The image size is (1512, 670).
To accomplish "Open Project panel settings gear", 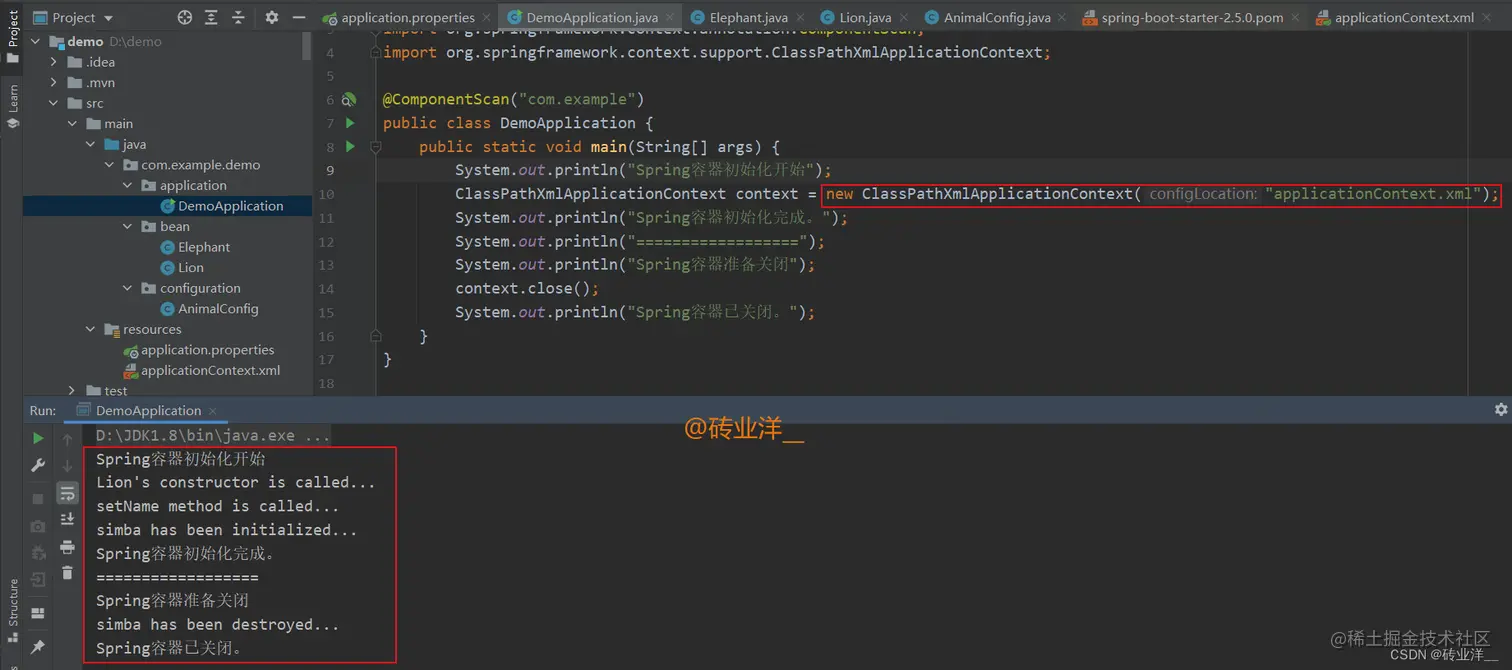I will click(272, 17).
